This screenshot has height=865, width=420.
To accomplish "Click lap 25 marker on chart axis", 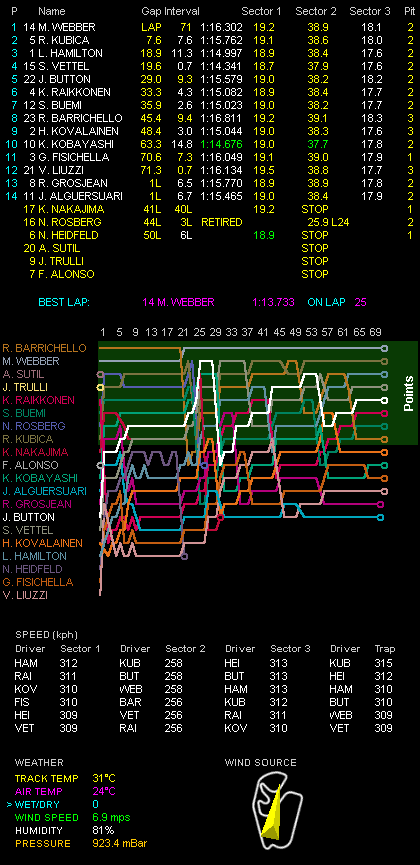I will coord(200,332).
